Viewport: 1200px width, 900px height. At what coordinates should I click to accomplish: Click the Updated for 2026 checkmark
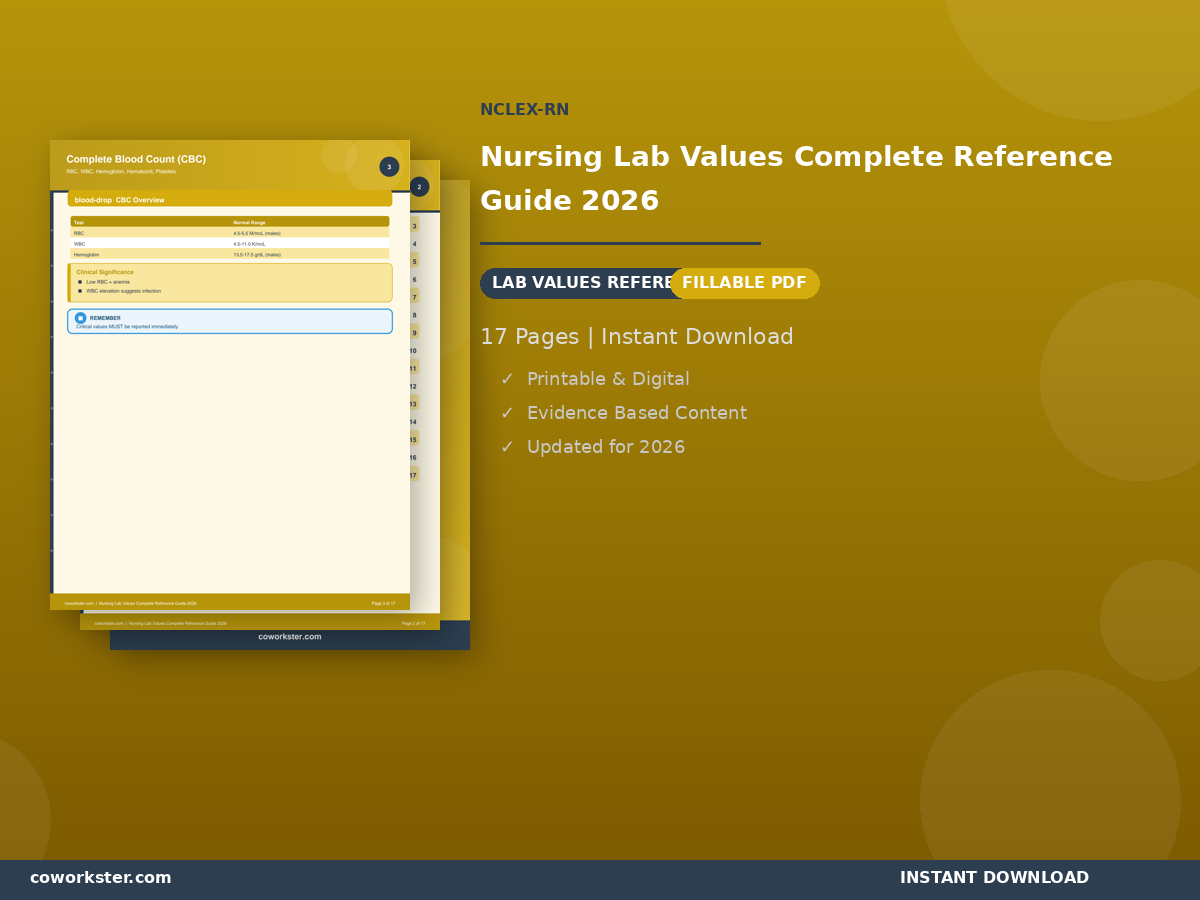pos(507,448)
